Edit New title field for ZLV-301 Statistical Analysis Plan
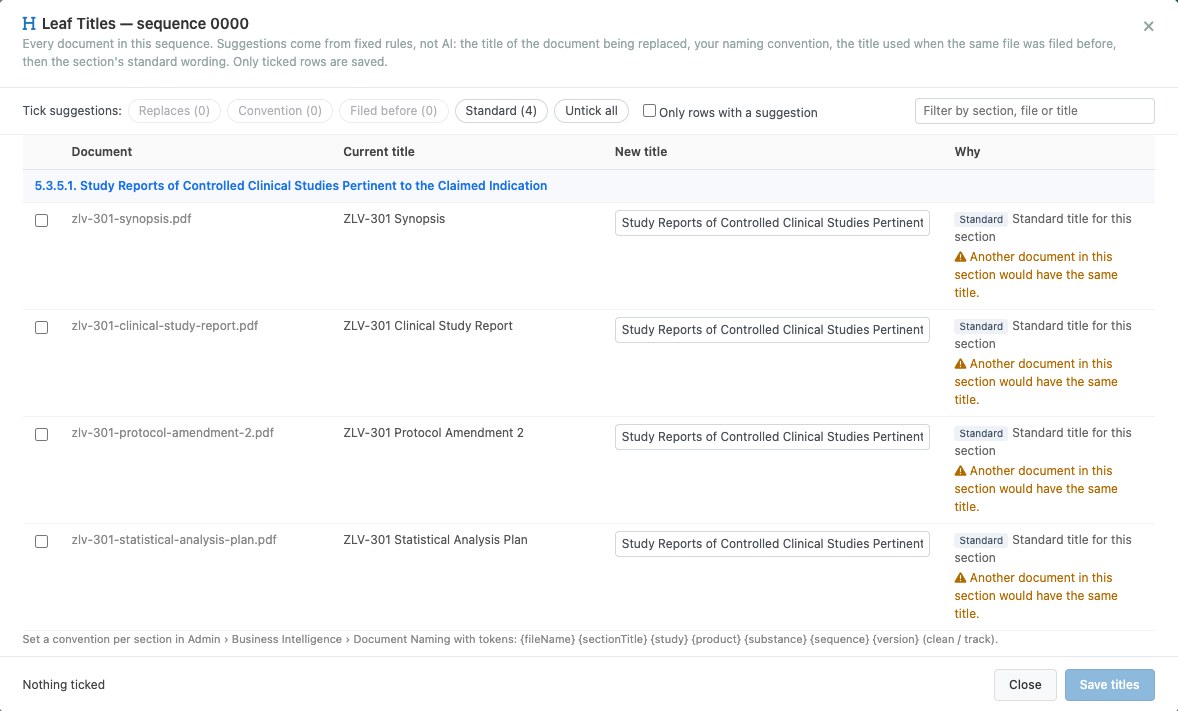The width and height of the screenshot is (1178, 711). [772, 544]
